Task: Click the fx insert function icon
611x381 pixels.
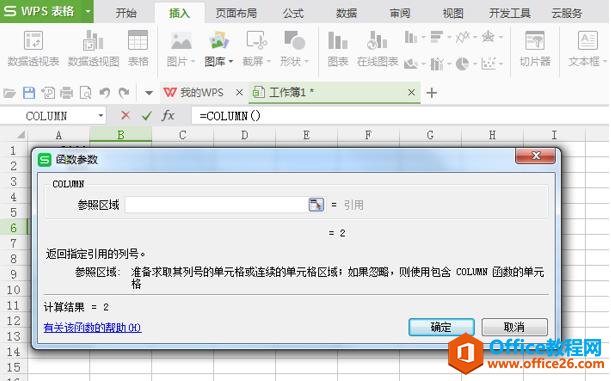Action: tap(168, 115)
